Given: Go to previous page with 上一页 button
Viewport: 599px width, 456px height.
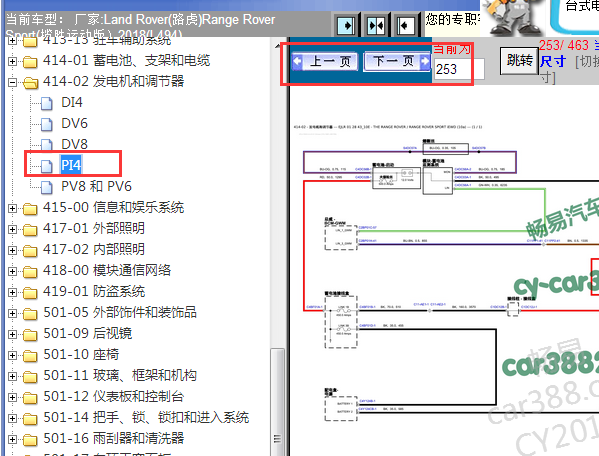Looking at the screenshot, I should [x=325, y=61].
